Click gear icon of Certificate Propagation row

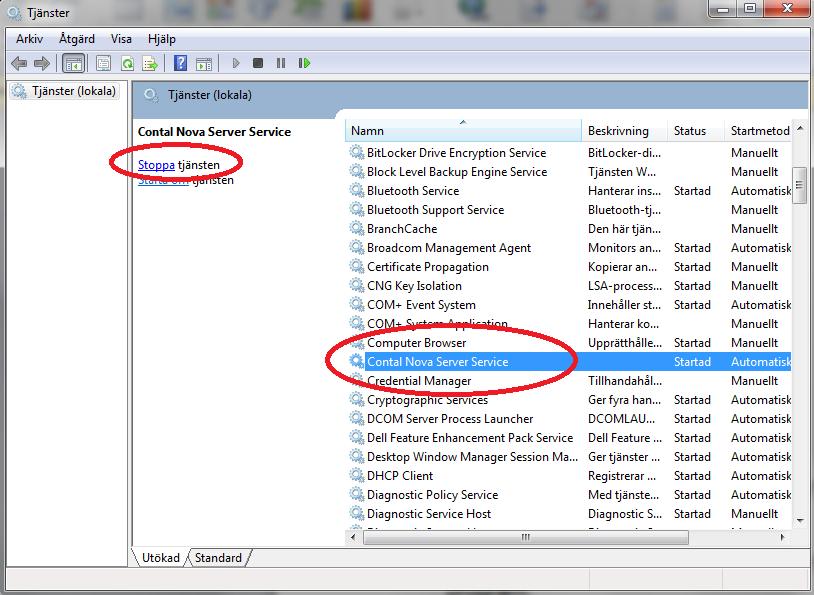point(357,266)
